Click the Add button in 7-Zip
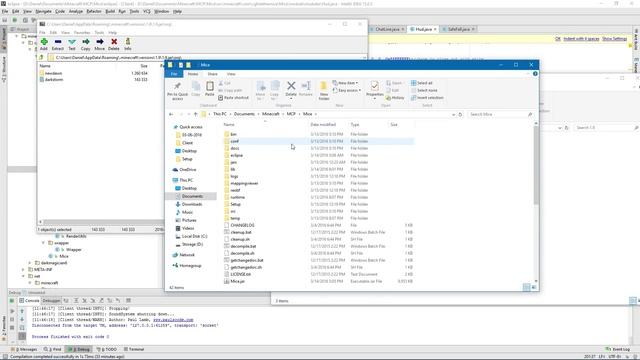The width and height of the screenshot is (640, 360). [x=44, y=44]
